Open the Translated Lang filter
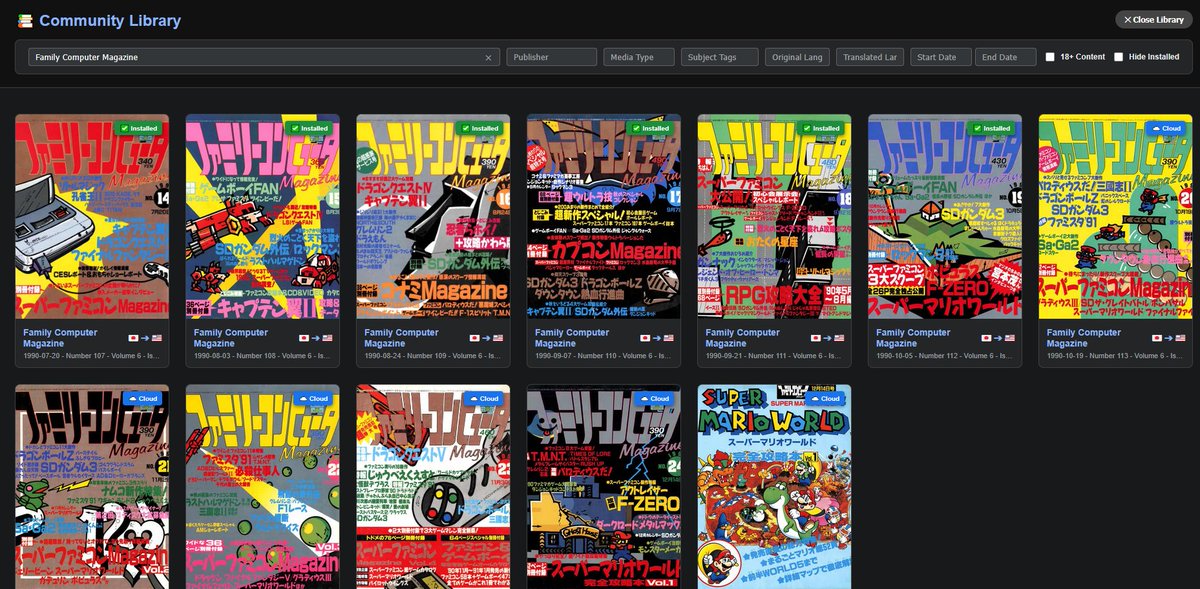 tap(871, 57)
